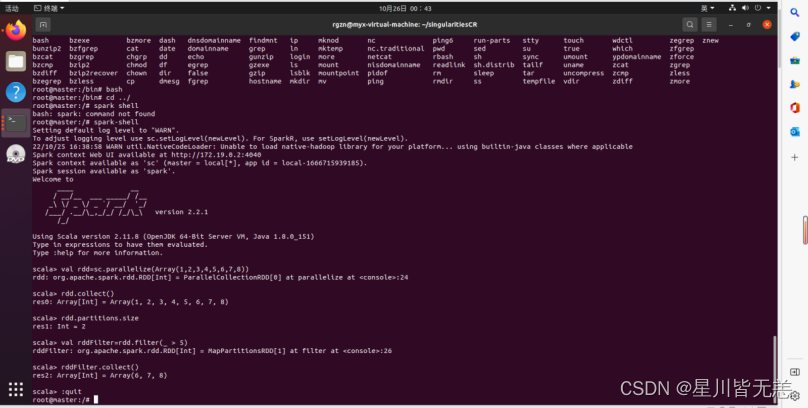
Task: Click the text 'version 2.2.1'
Action: [x=181, y=212]
